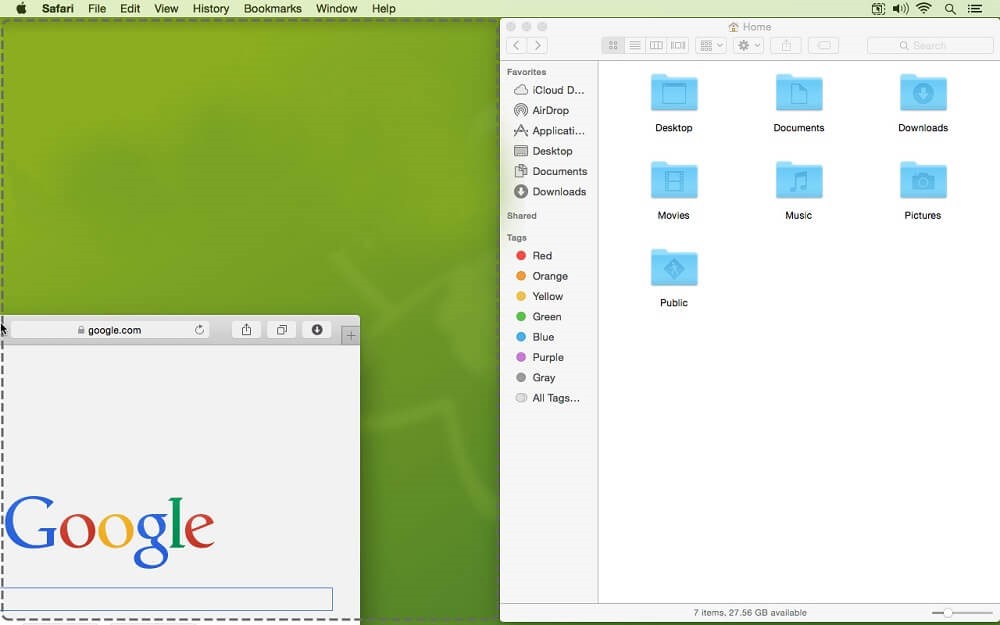Go back in Finder window
Image resolution: width=1000 pixels, height=625 pixels.
pyautogui.click(x=517, y=45)
